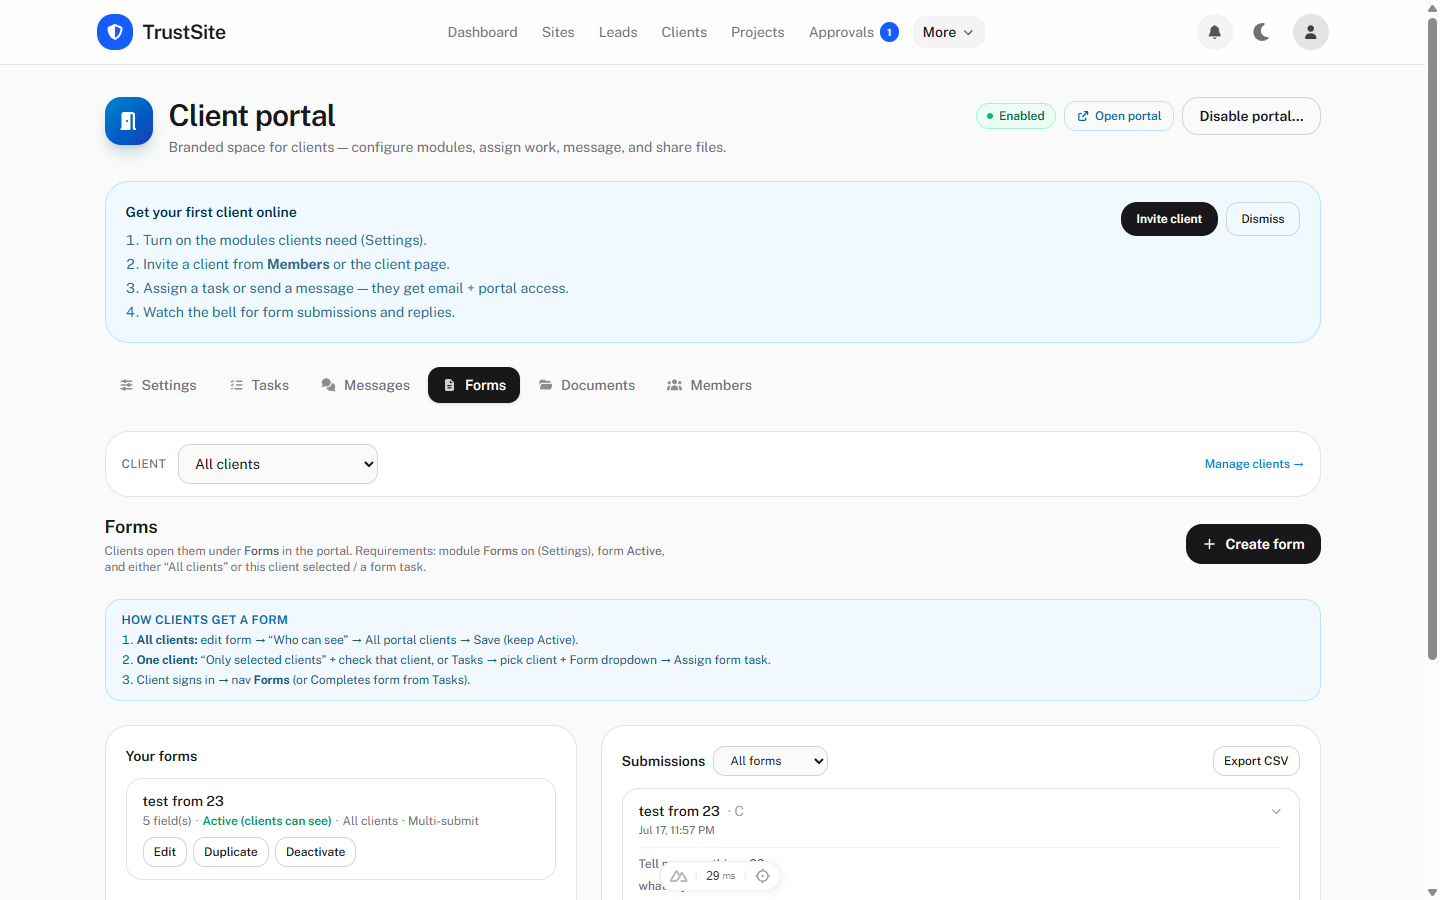The height and width of the screenshot is (900, 1440).
Task: Open the All clients dropdown
Action: [x=278, y=464]
